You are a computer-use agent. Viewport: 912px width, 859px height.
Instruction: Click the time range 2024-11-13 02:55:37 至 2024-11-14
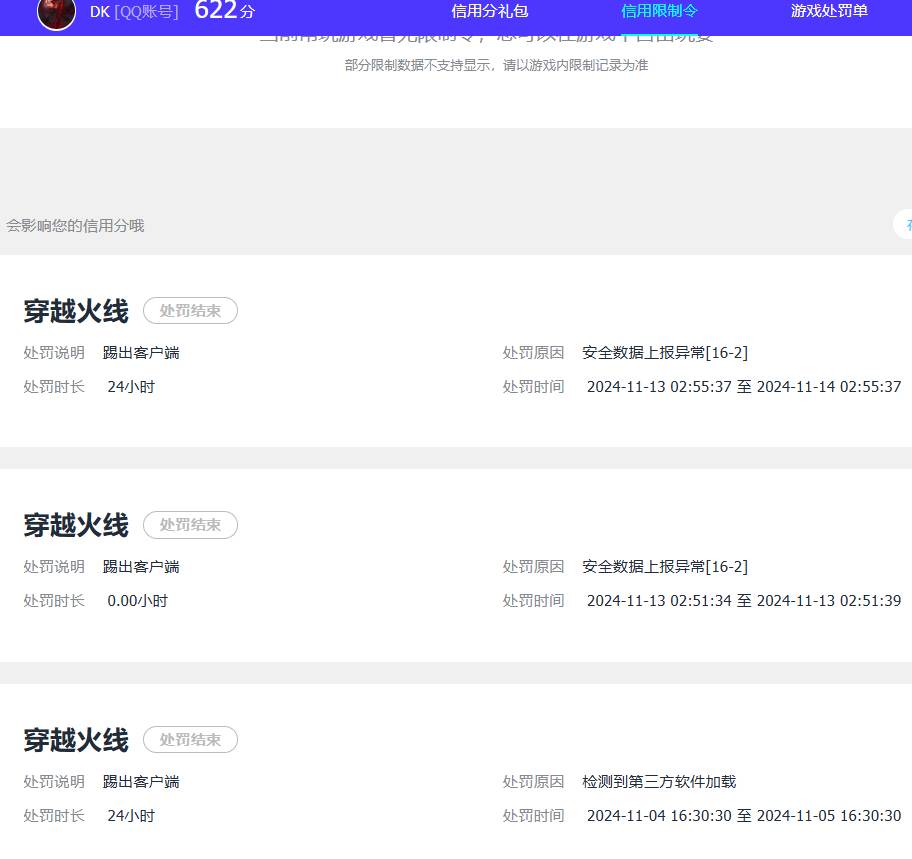744,387
